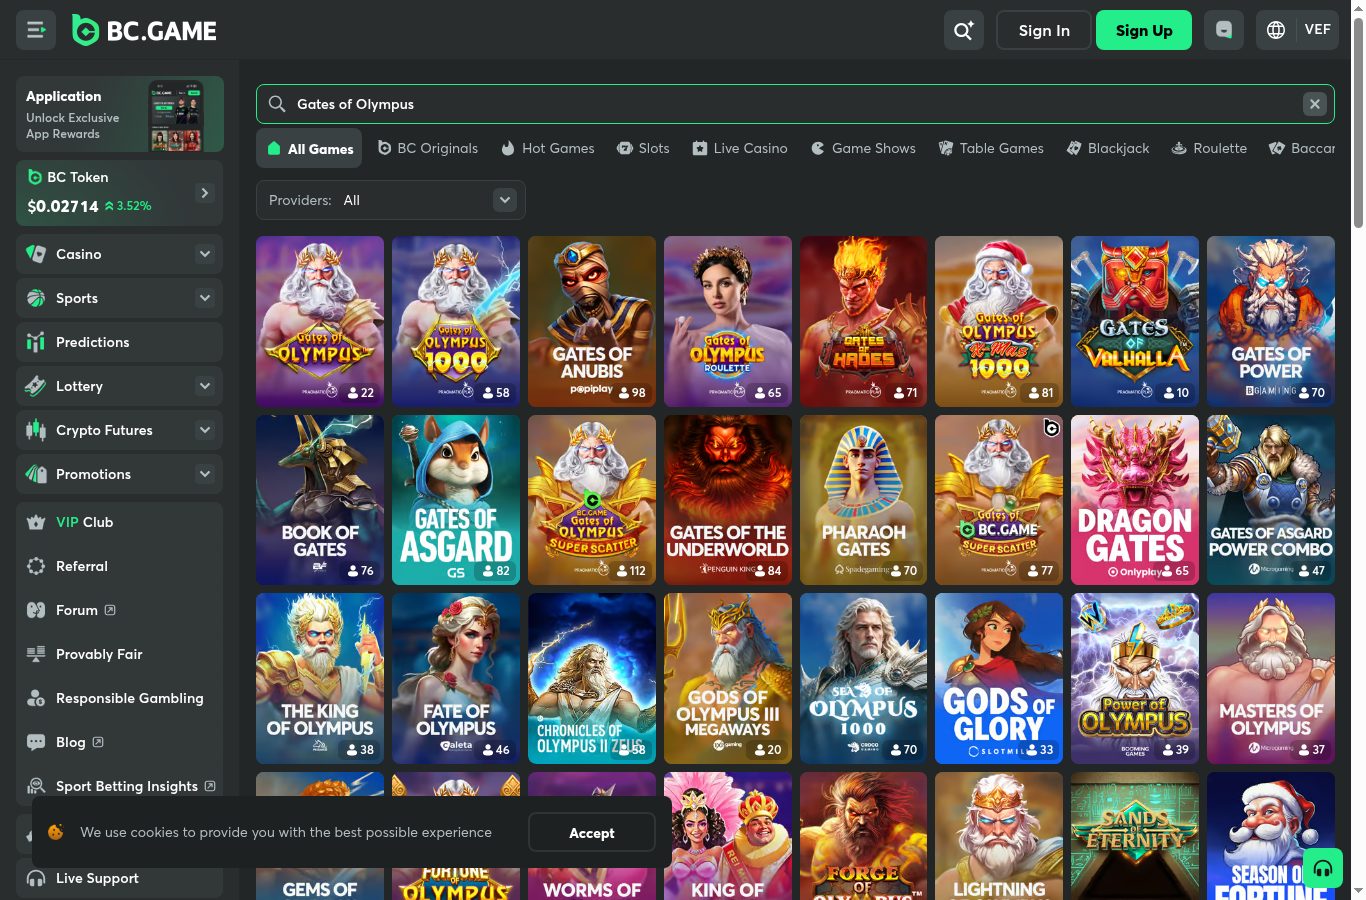Switch to the Game Shows tab
1366x900 pixels.
coord(863,148)
